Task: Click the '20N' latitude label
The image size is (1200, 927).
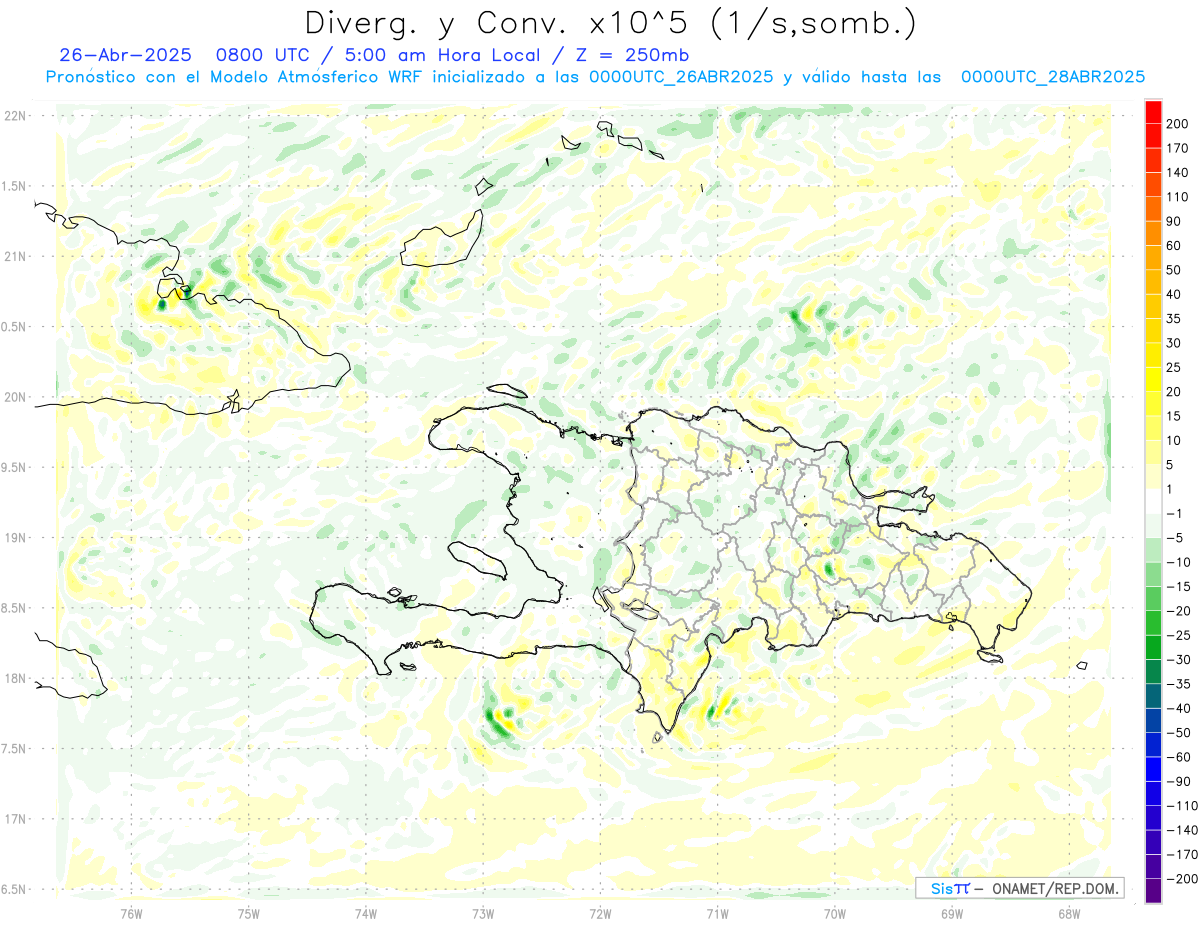Action: coord(16,397)
